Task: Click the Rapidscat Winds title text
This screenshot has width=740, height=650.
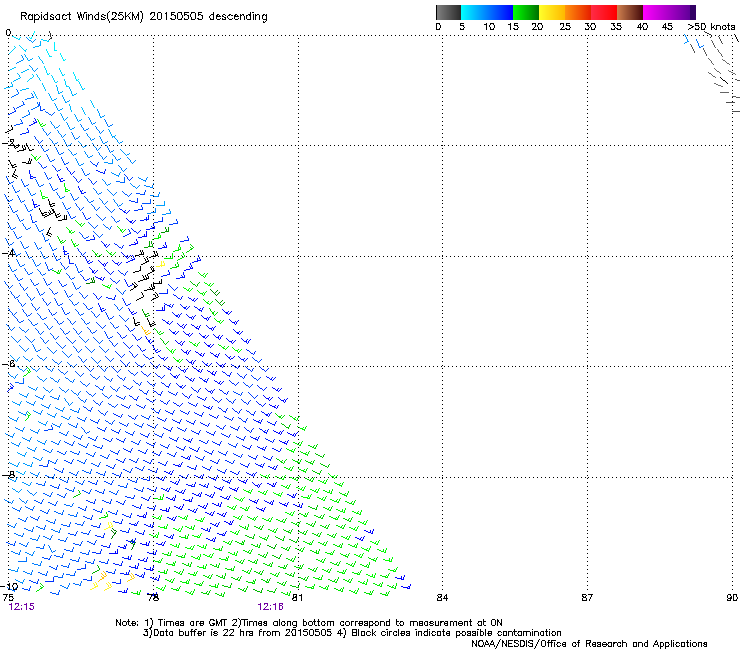Action: point(143,17)
